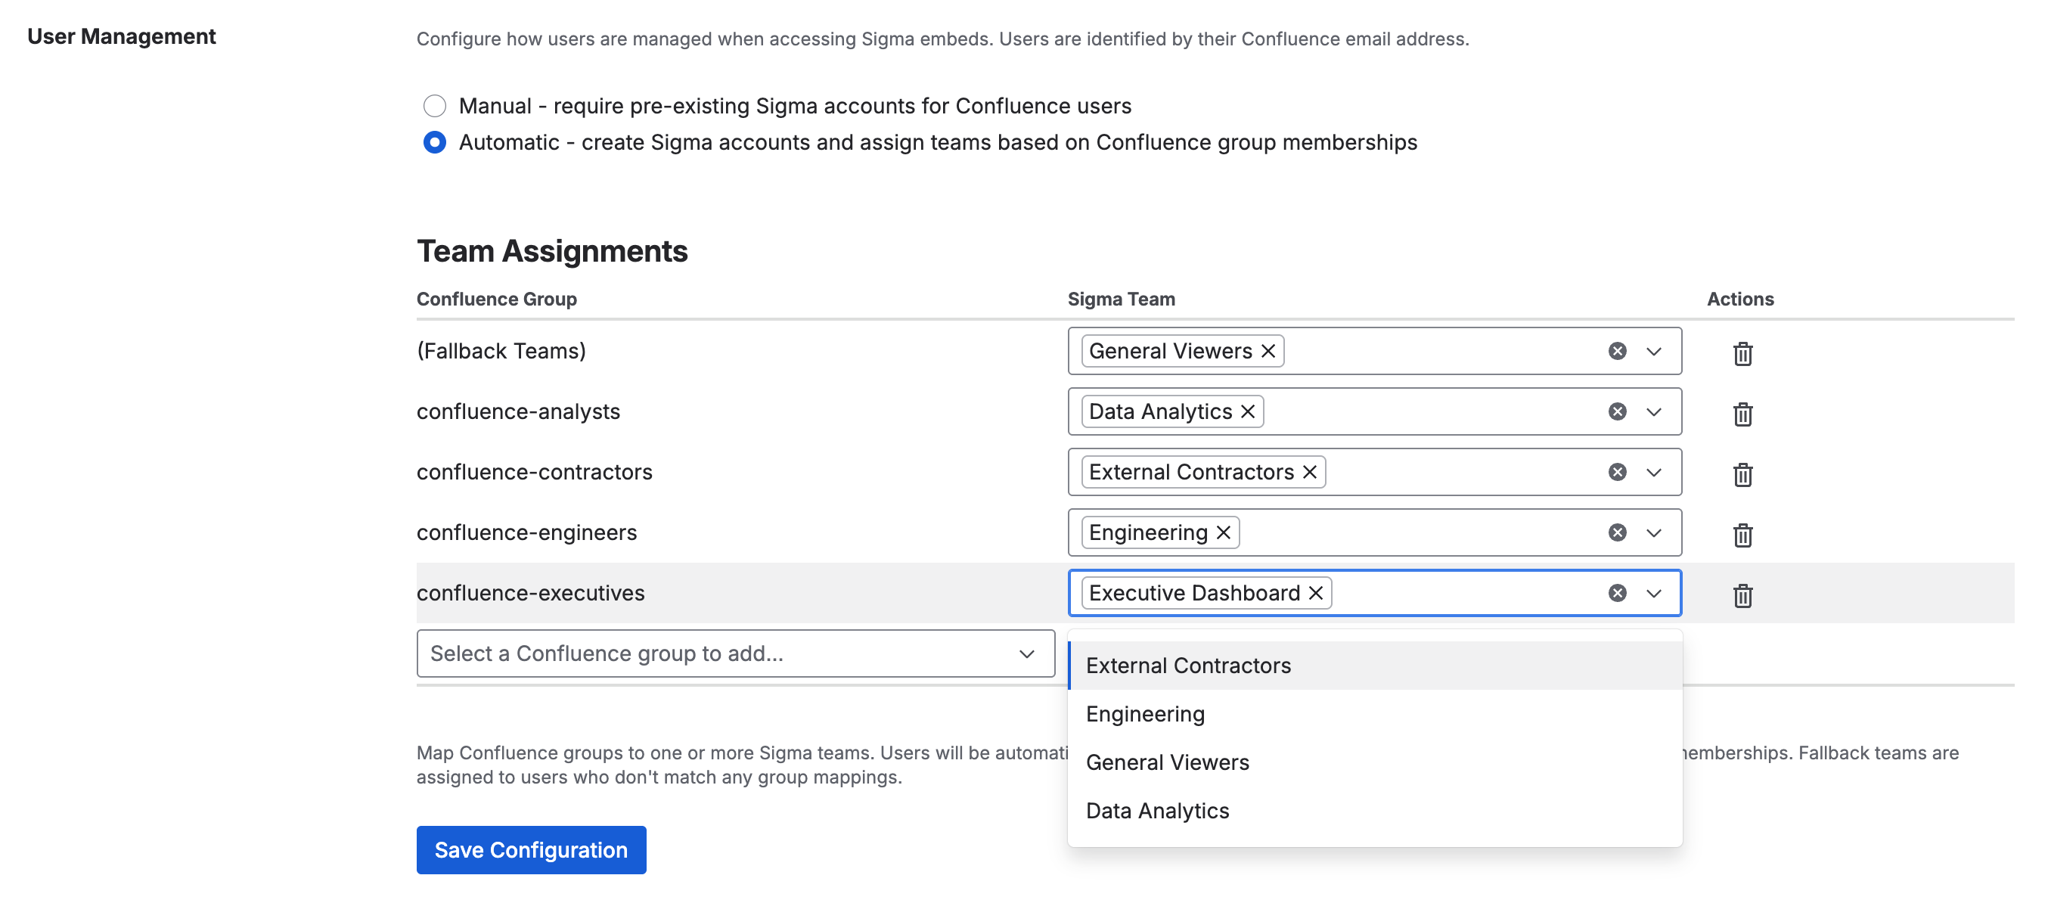Open confluence-analysts Sigma Team dropdown
Viewport: 2048px width, 900px height.
pyautogui.click(x=1654, y=412)
